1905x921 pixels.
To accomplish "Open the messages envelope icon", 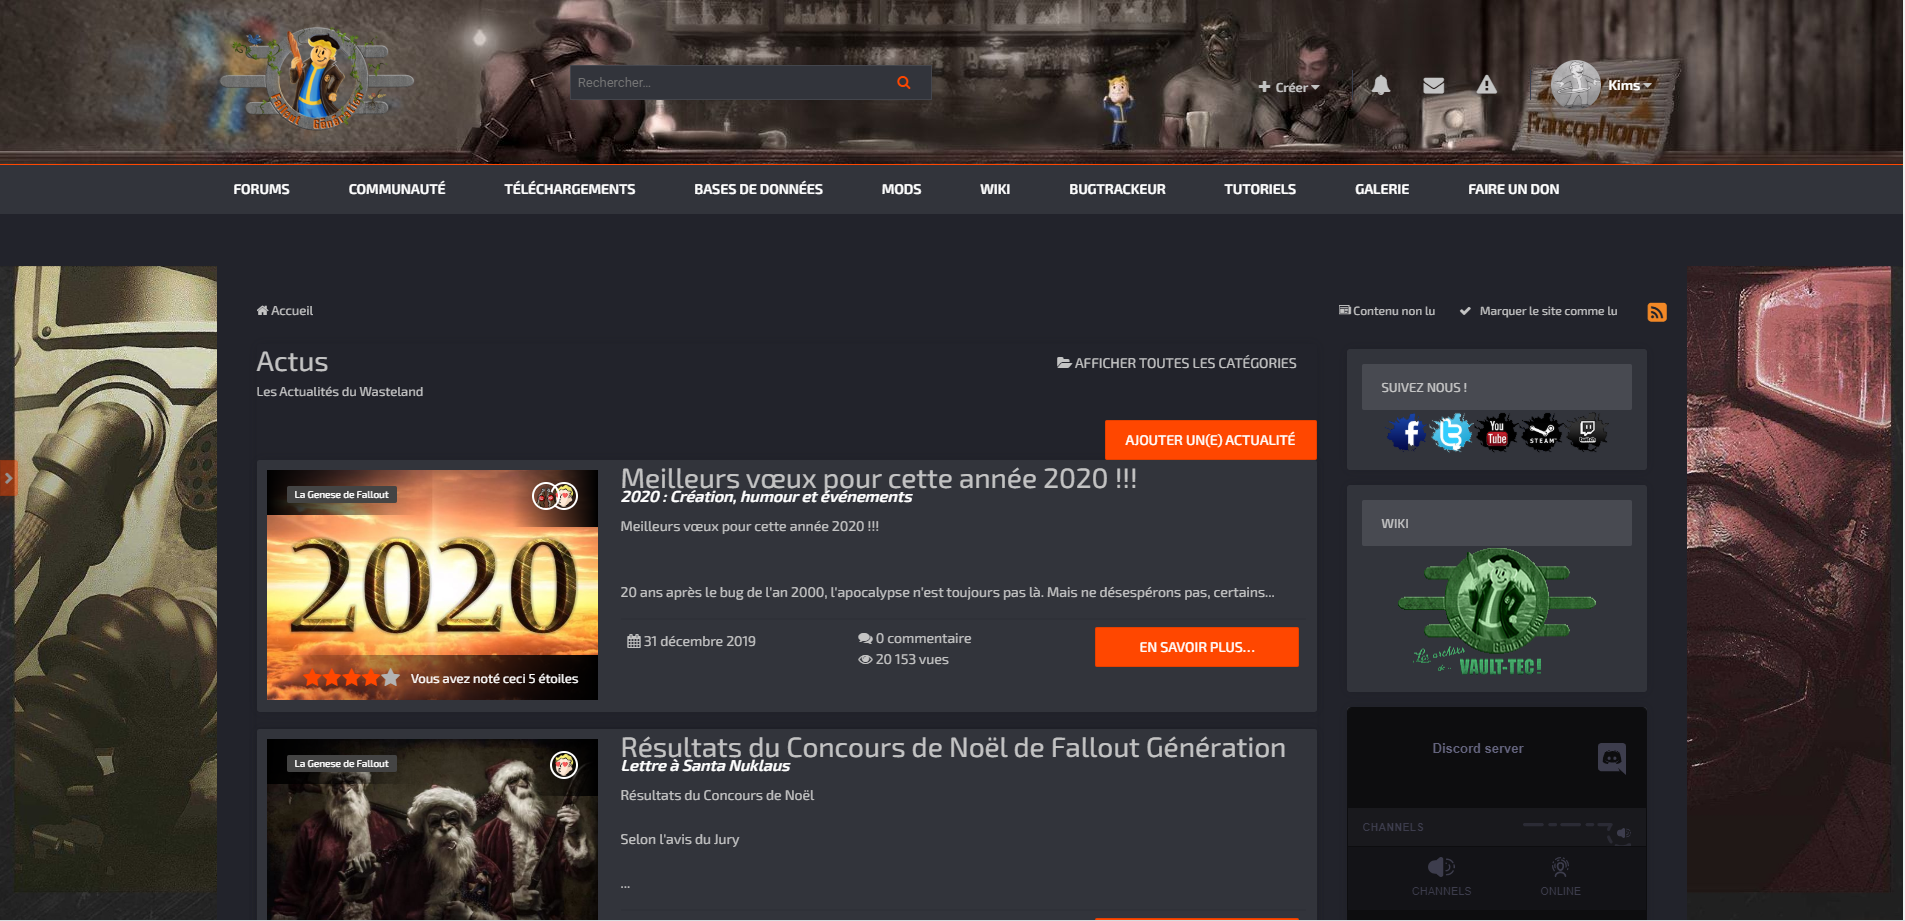I will pyautogui.click(x=1433, y=85).
